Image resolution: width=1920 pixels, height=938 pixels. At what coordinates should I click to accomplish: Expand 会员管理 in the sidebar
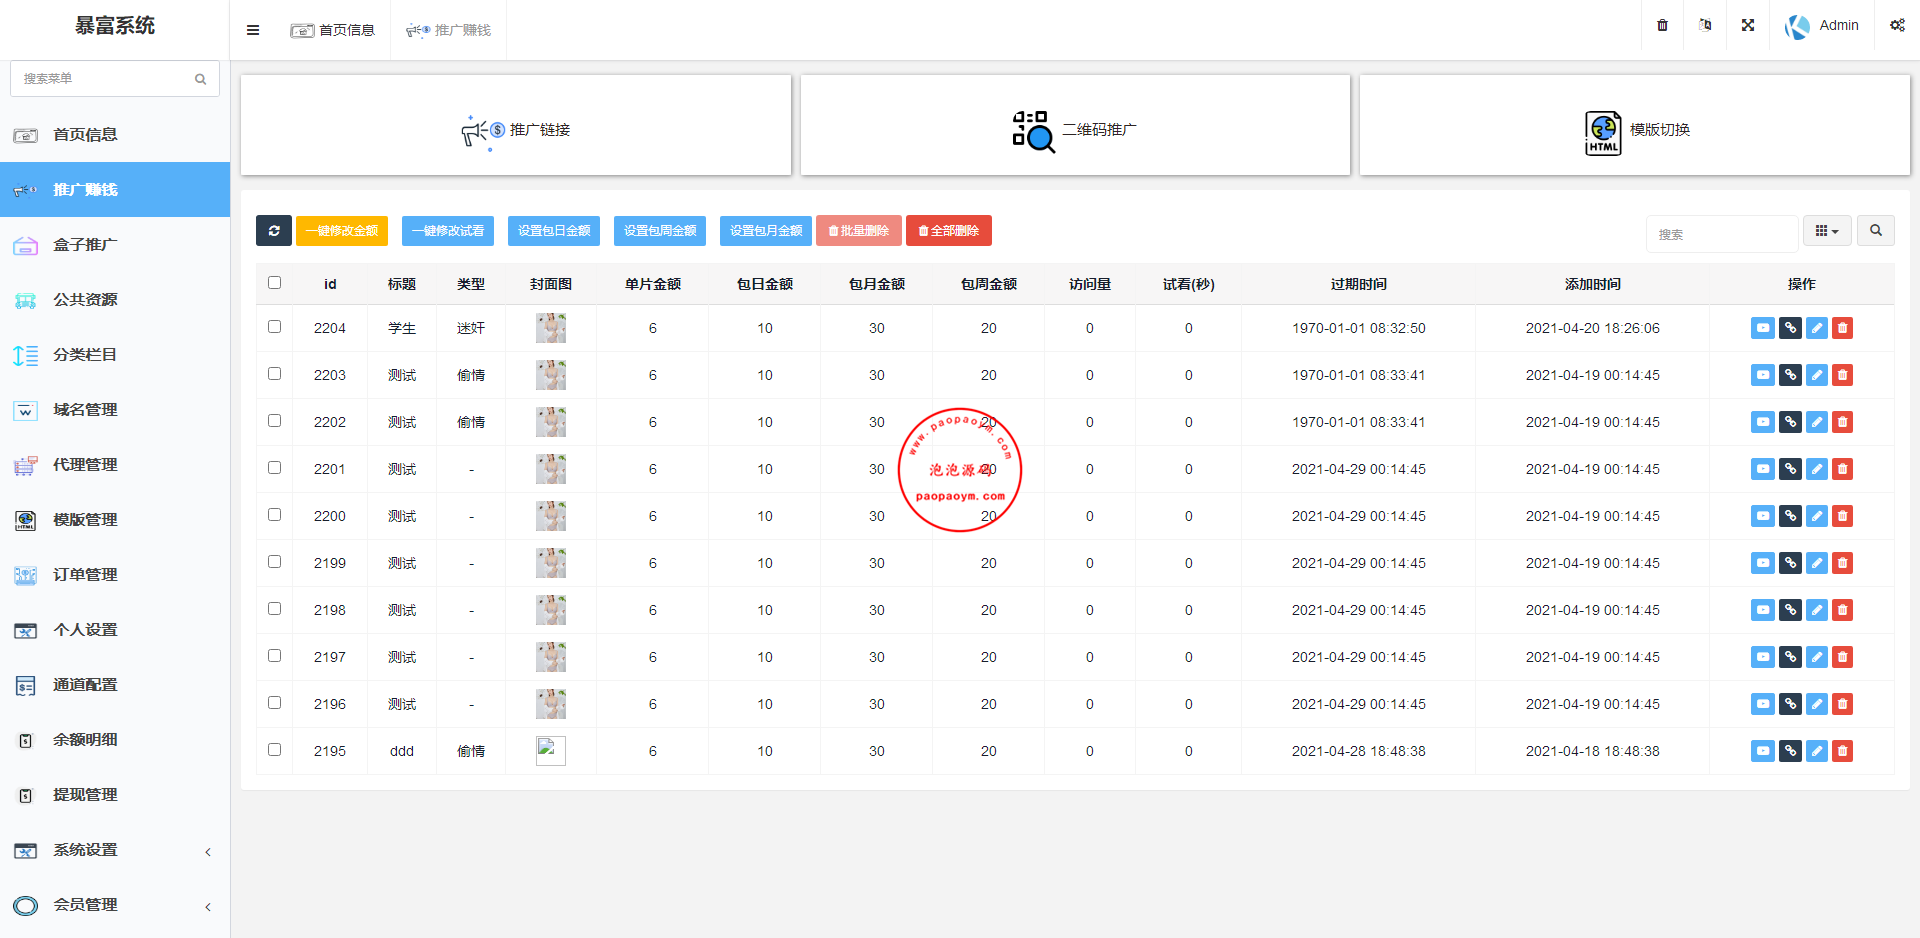click(x=115, y=905)
